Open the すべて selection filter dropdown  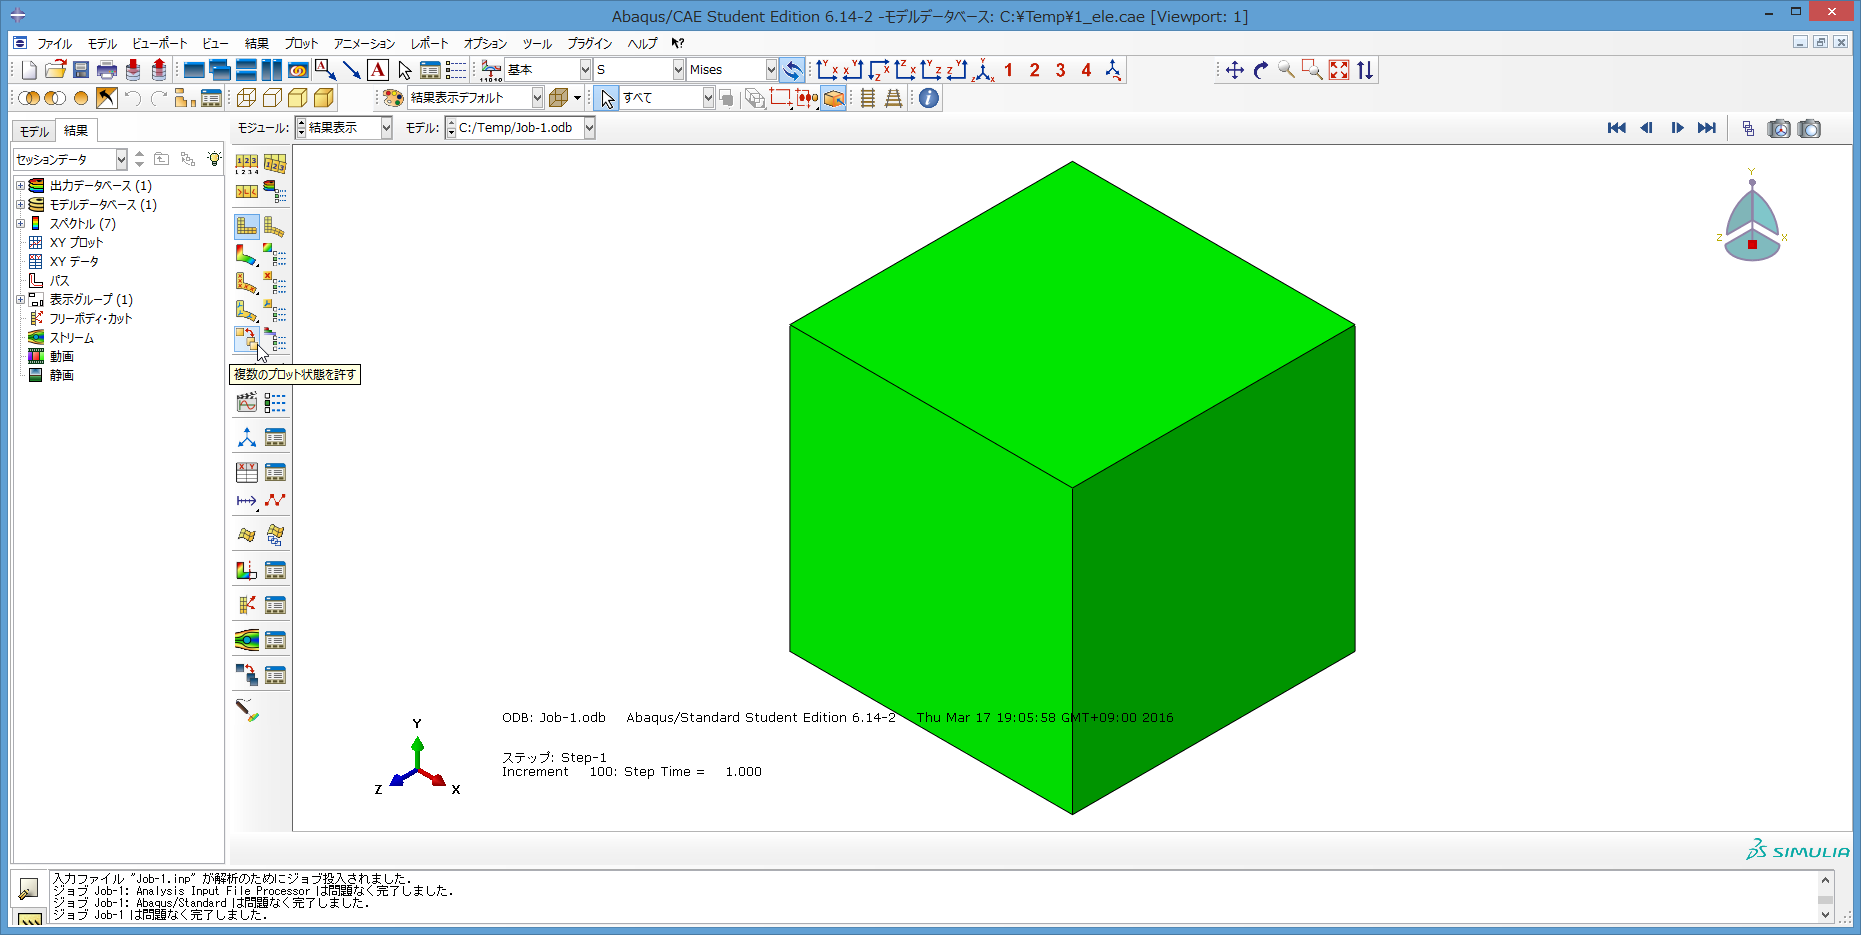point(667,98)
